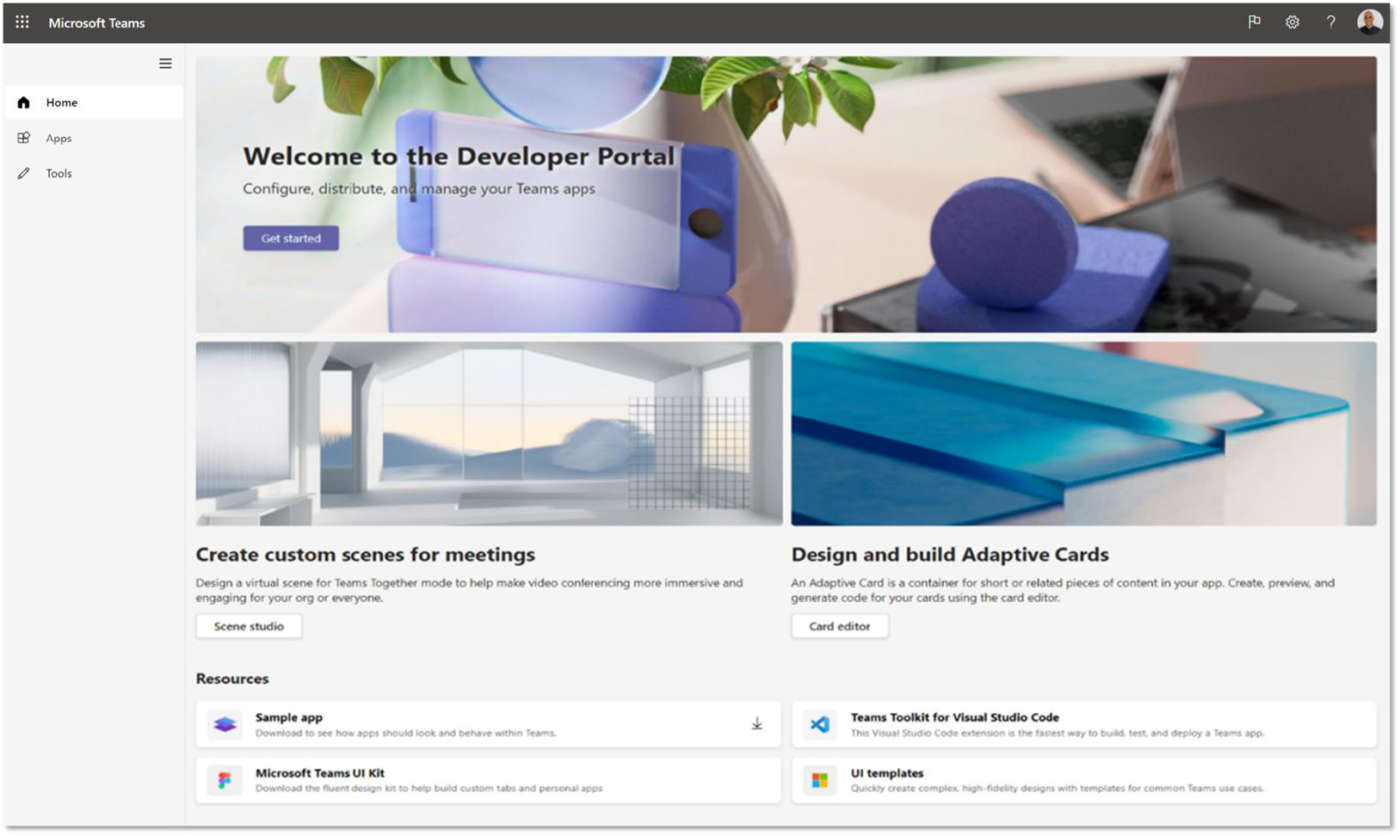This screenshot has width=1400, height=836.
Task: Click the feedback flag icon
Action: point(1254,21)
